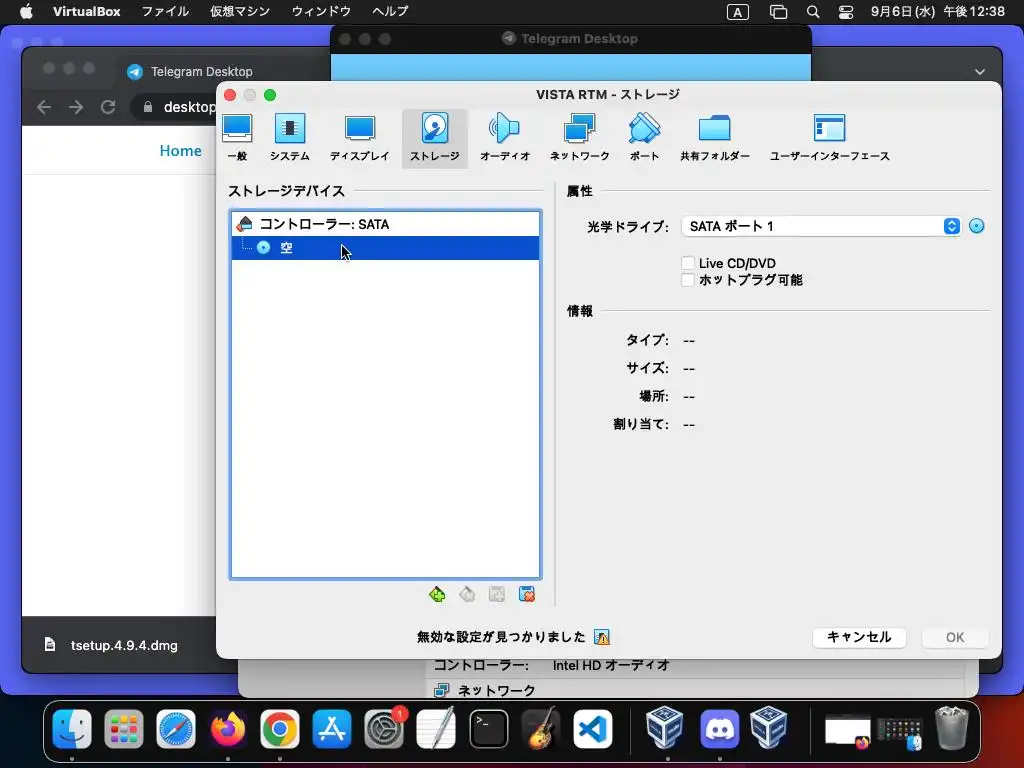Image resolution: width=1024 pixels, height=768 pixels.
Task: Open the 共有フォルダー settings tab
Action: click(714, 138)
